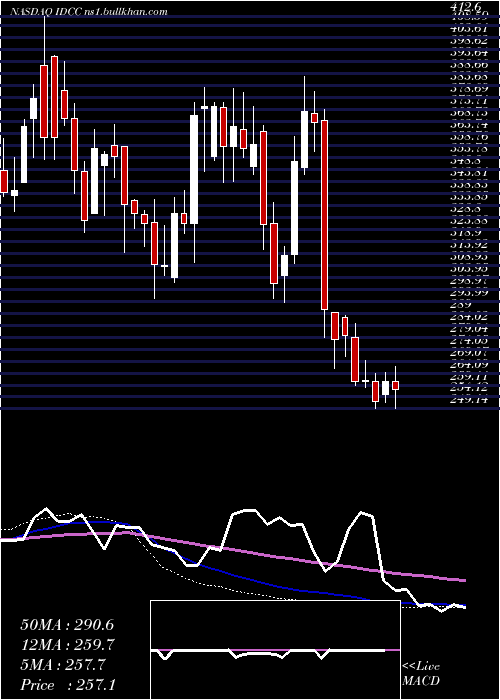
Task: Click the '<<Live MACD' label
Action: click(x=421, y=674)
